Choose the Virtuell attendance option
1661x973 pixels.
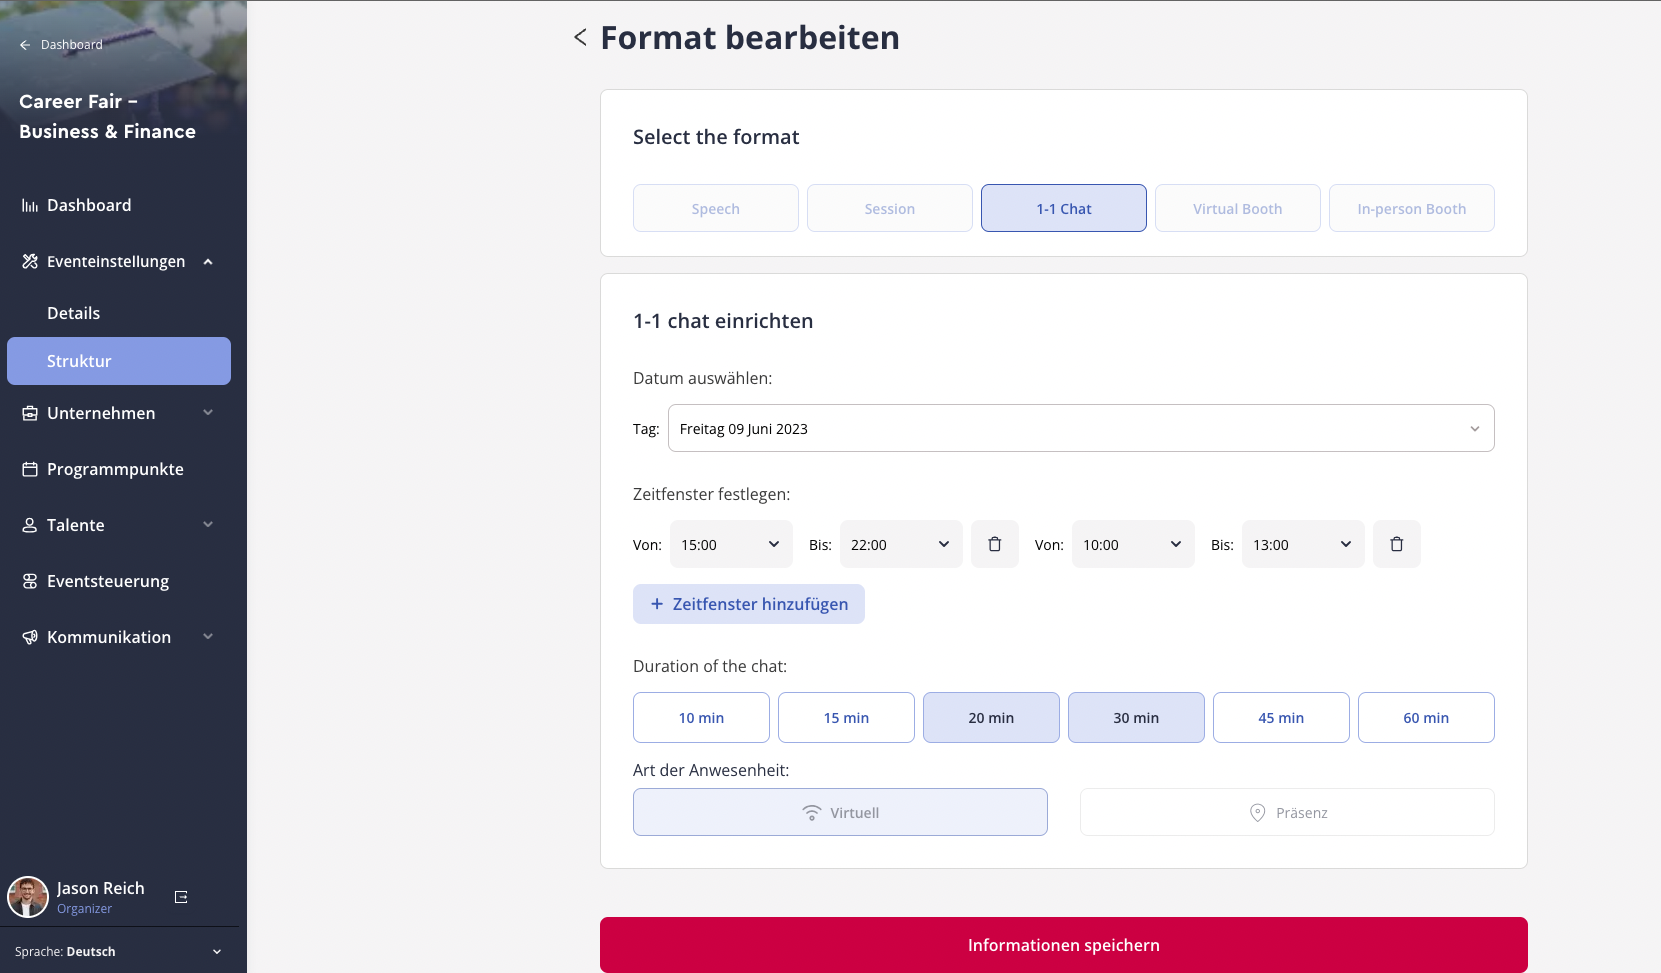839,813
